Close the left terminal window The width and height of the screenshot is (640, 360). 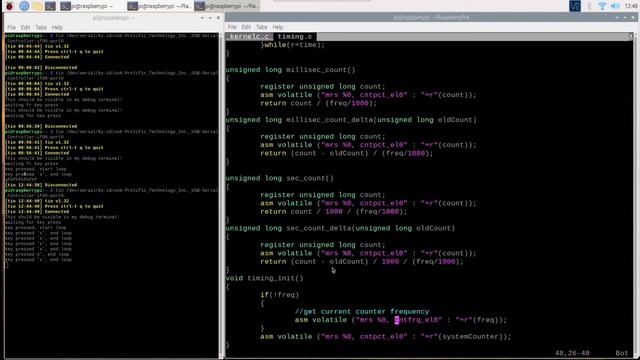click(218, 18)
